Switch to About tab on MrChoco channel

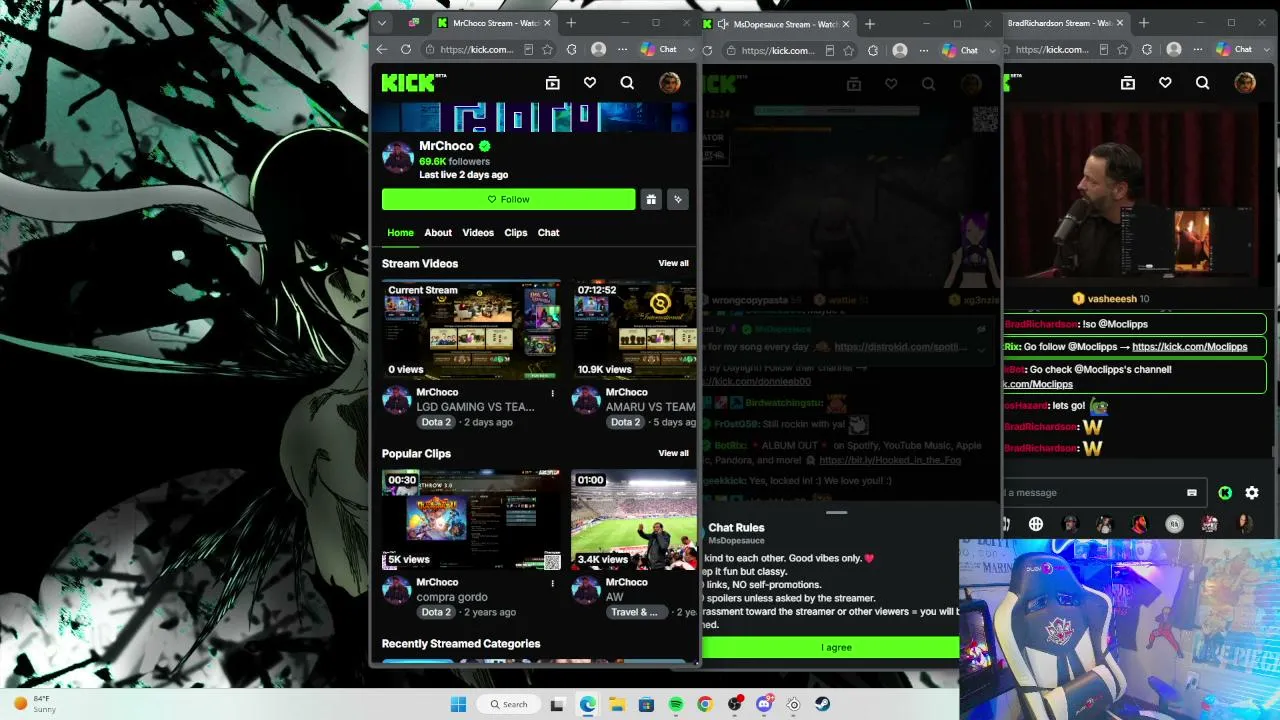tap(438, 232)
